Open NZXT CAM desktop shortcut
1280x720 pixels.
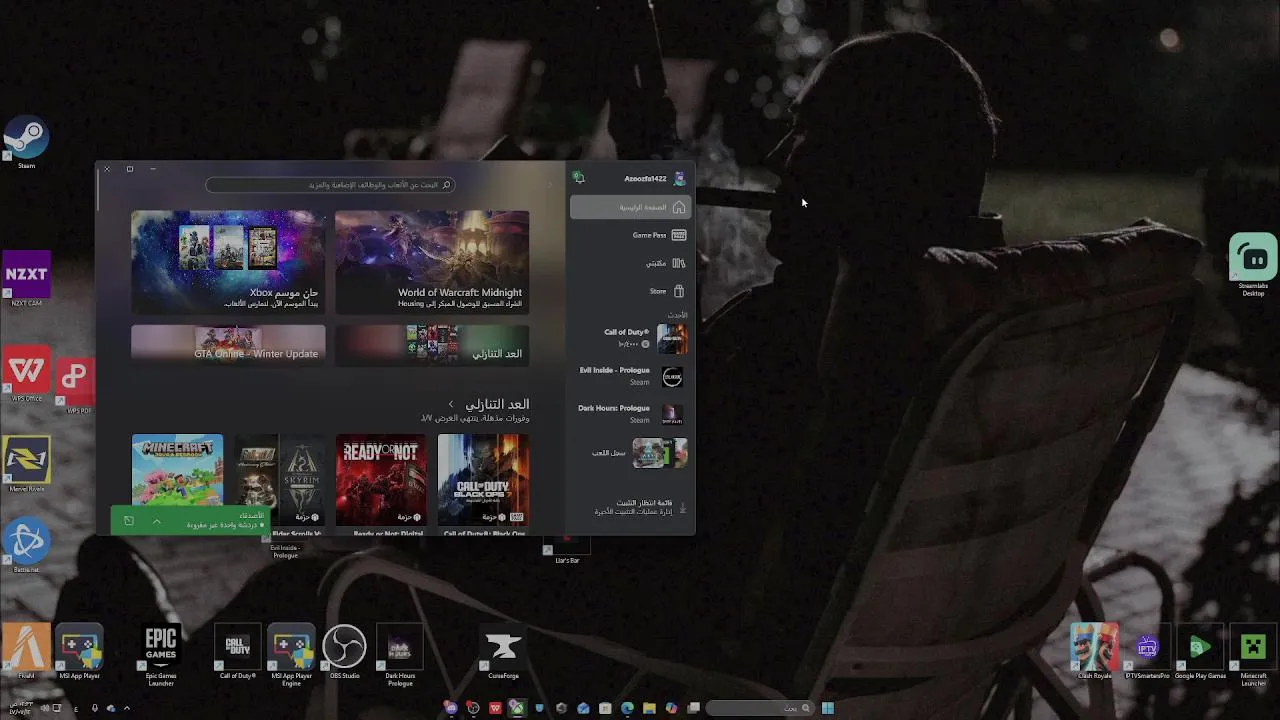(x=27, y=279)
